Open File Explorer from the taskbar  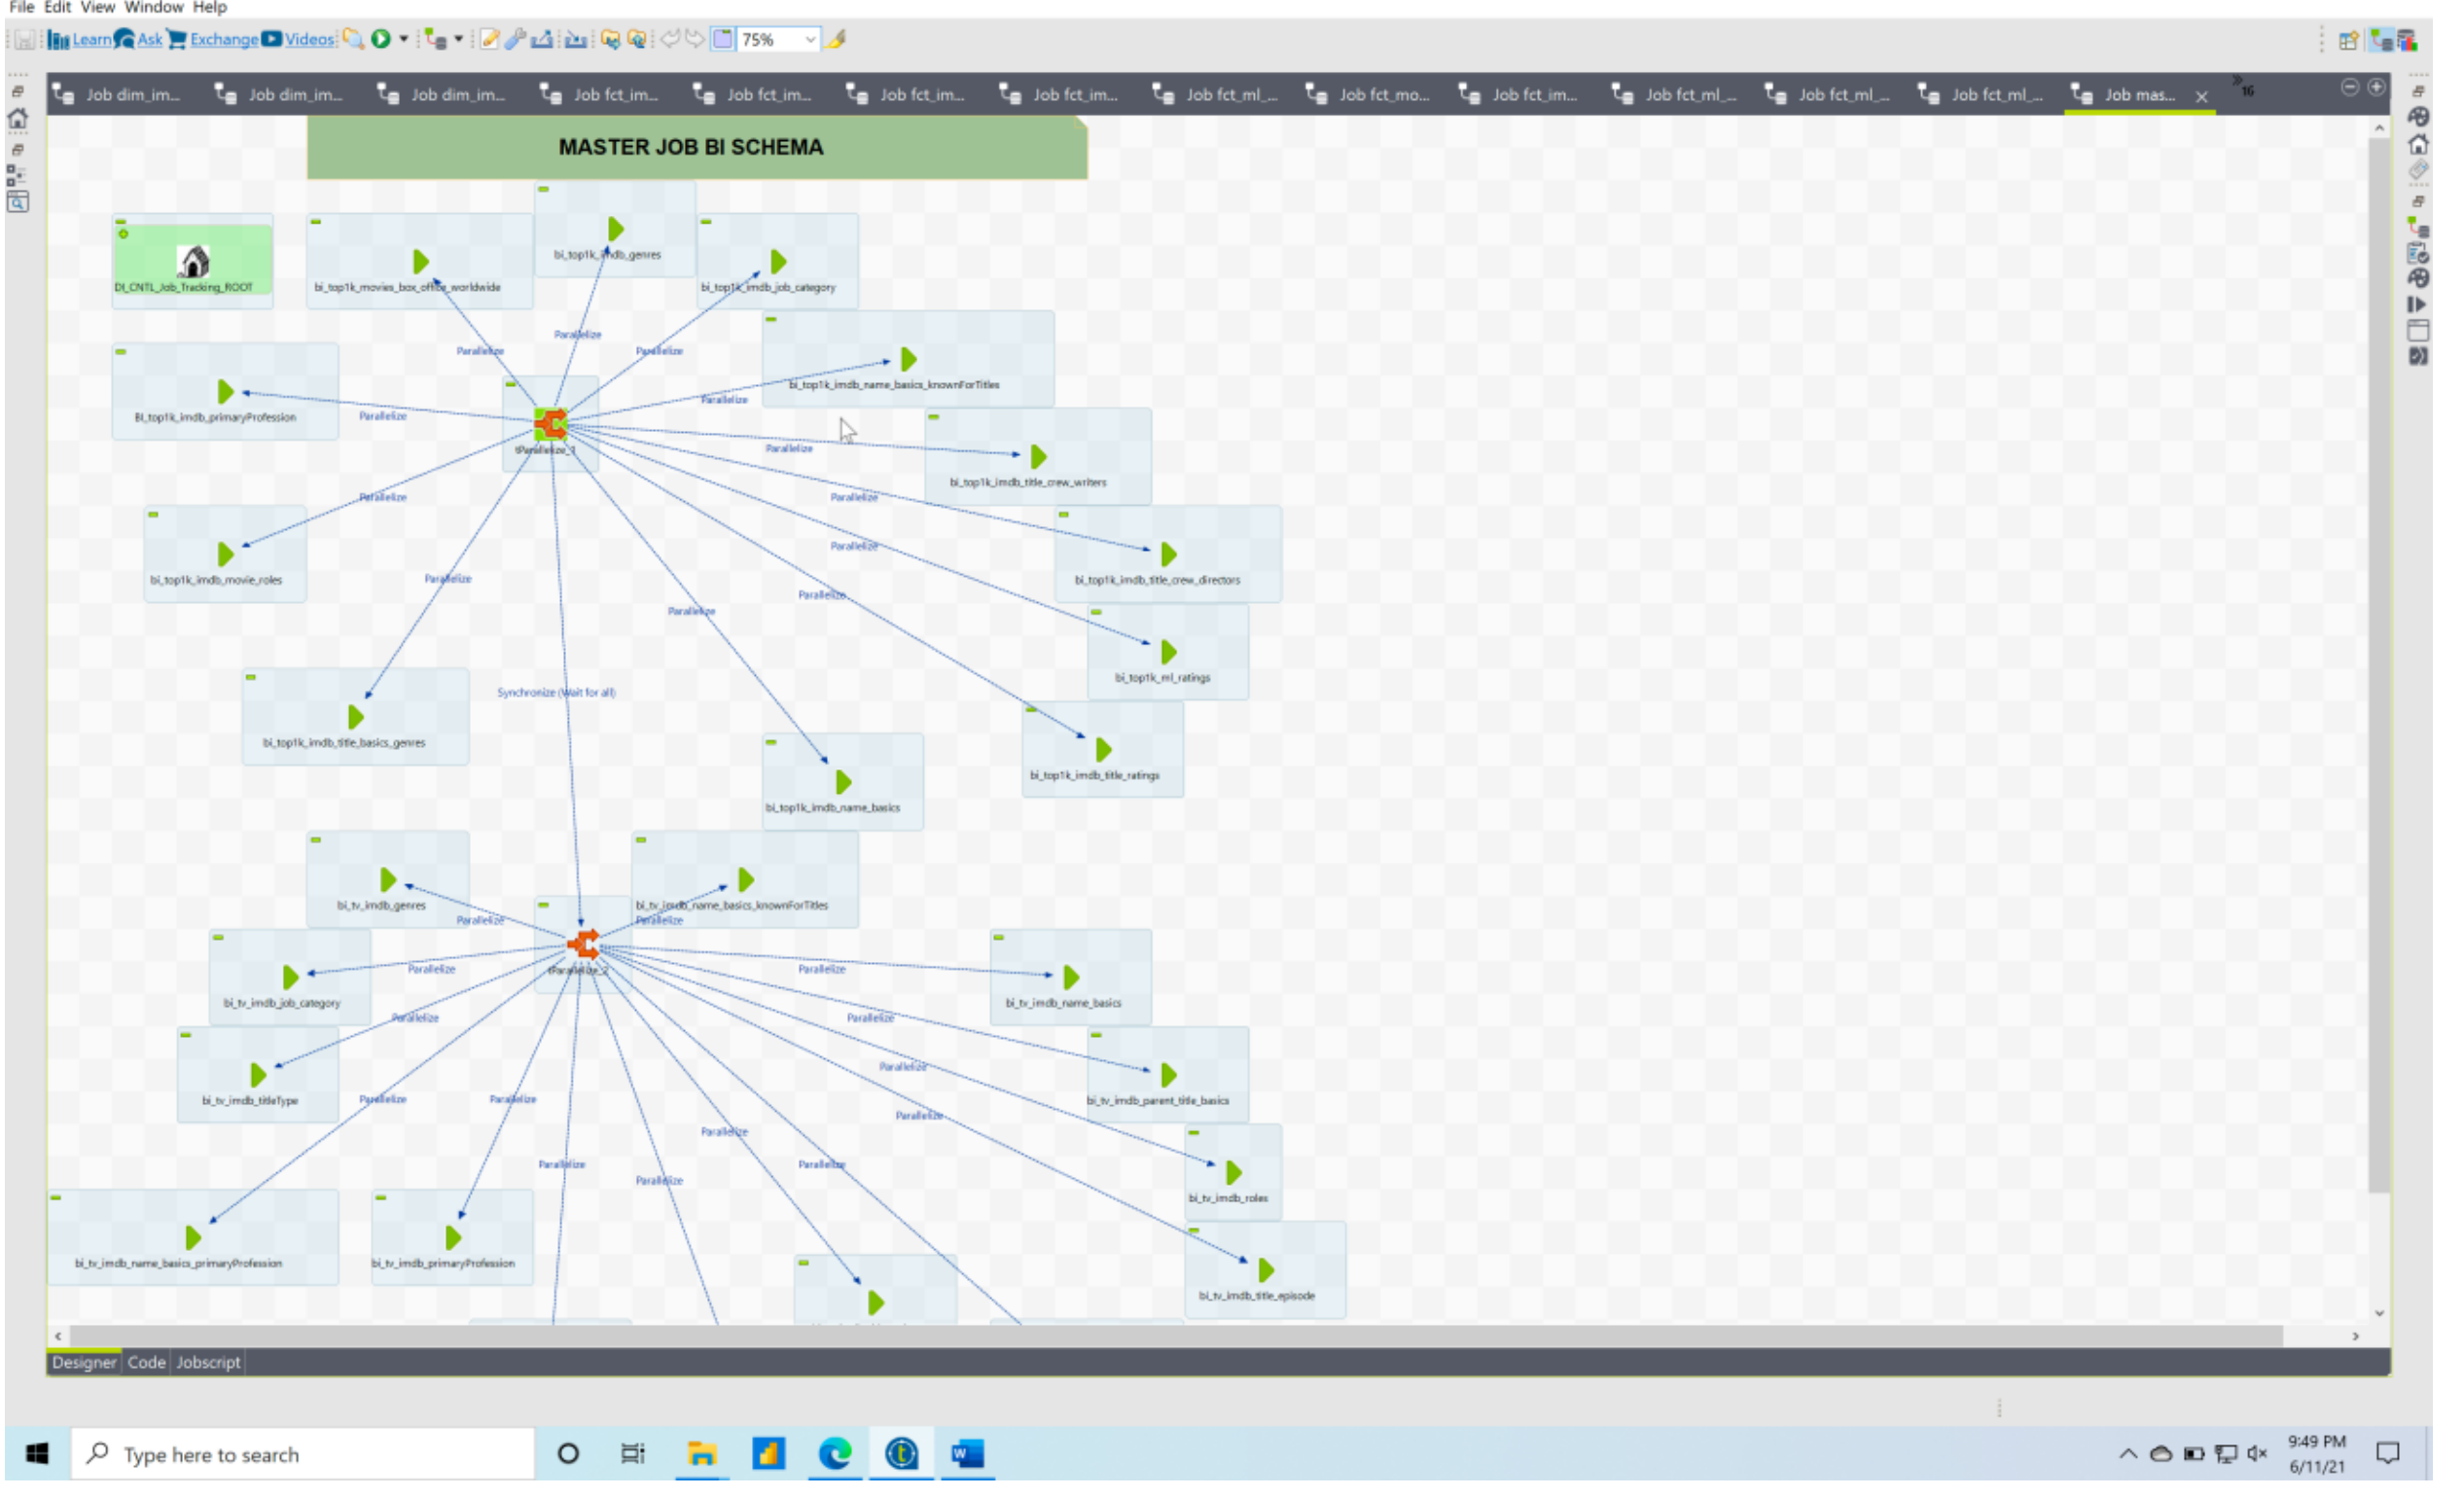pos(702,1454)
